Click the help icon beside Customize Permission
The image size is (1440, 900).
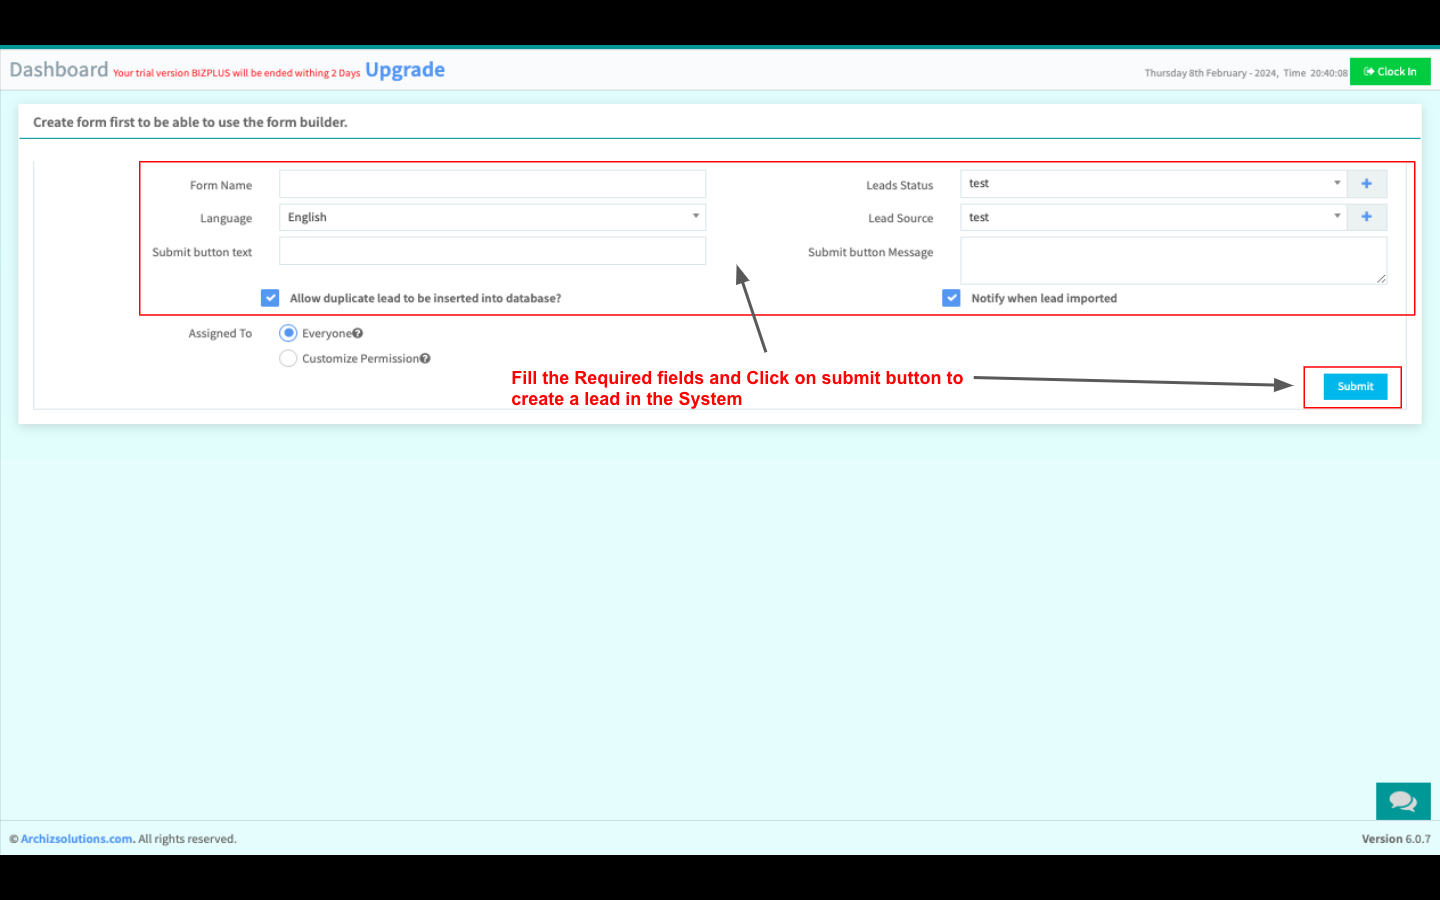425,359
